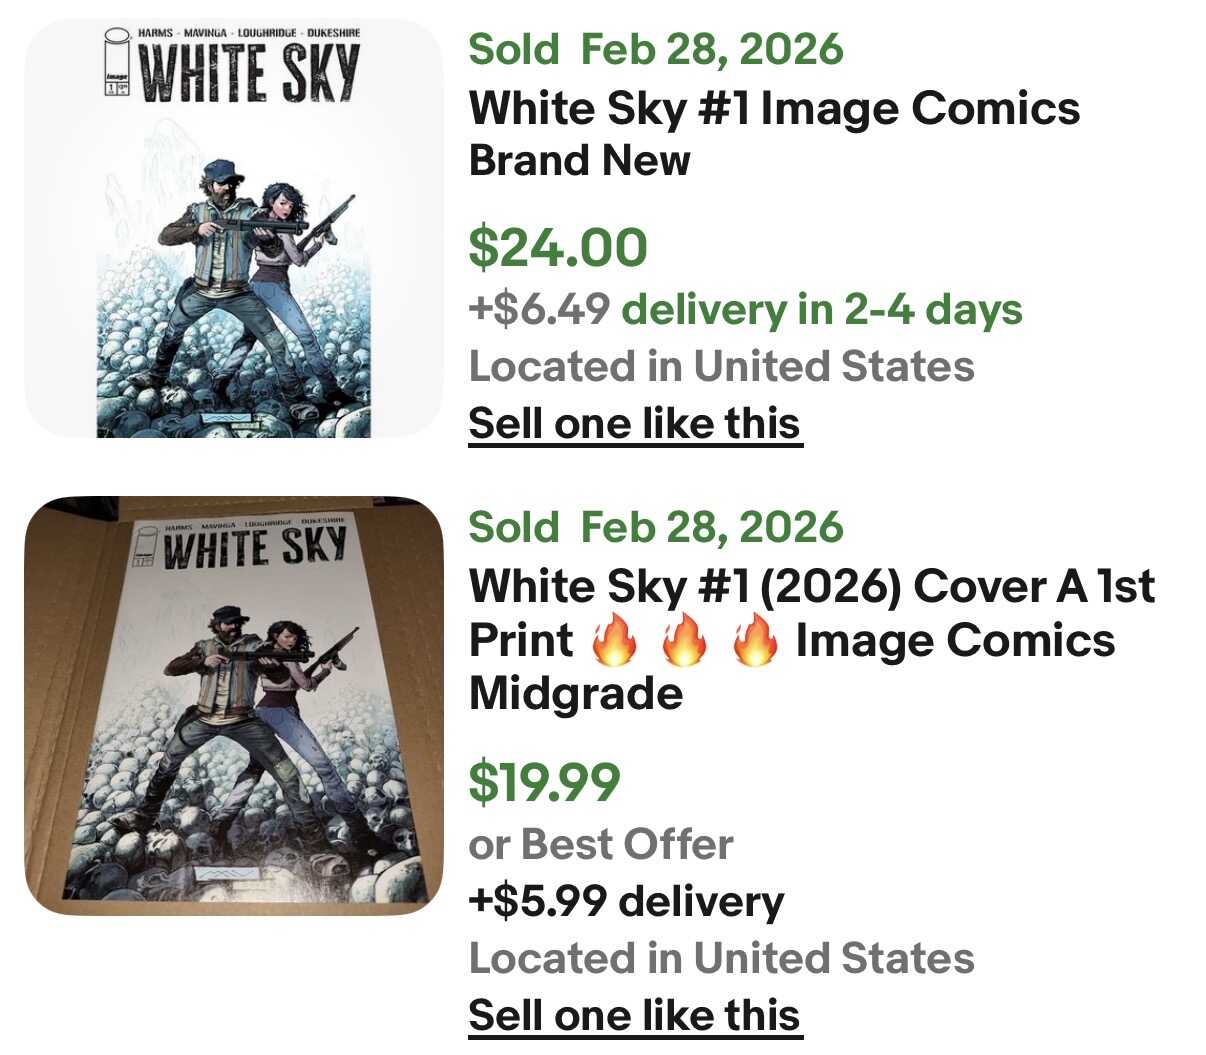
Task: Click the 'or Best Offer' label
Action: coord(601,845)
